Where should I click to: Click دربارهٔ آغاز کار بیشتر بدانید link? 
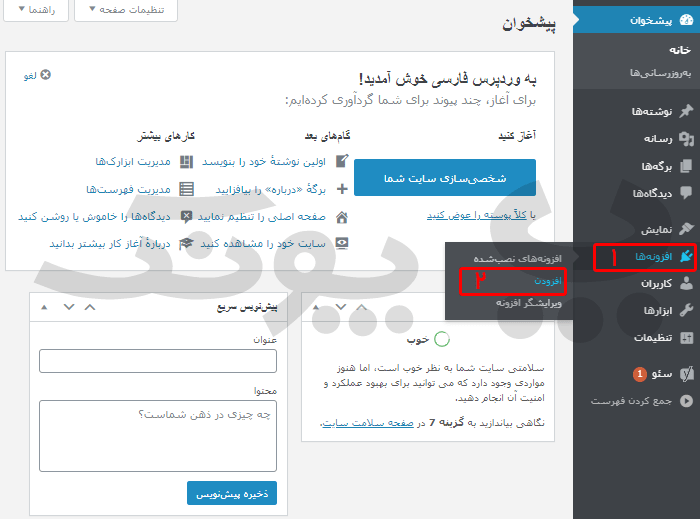110,244
